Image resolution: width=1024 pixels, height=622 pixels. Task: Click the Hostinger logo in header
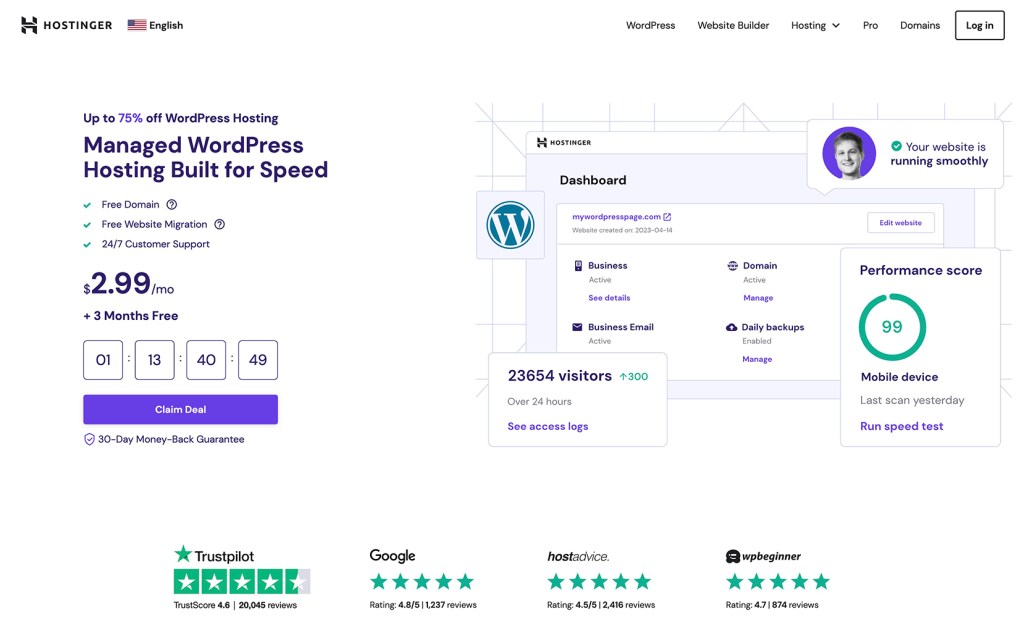tap(67, 25)
